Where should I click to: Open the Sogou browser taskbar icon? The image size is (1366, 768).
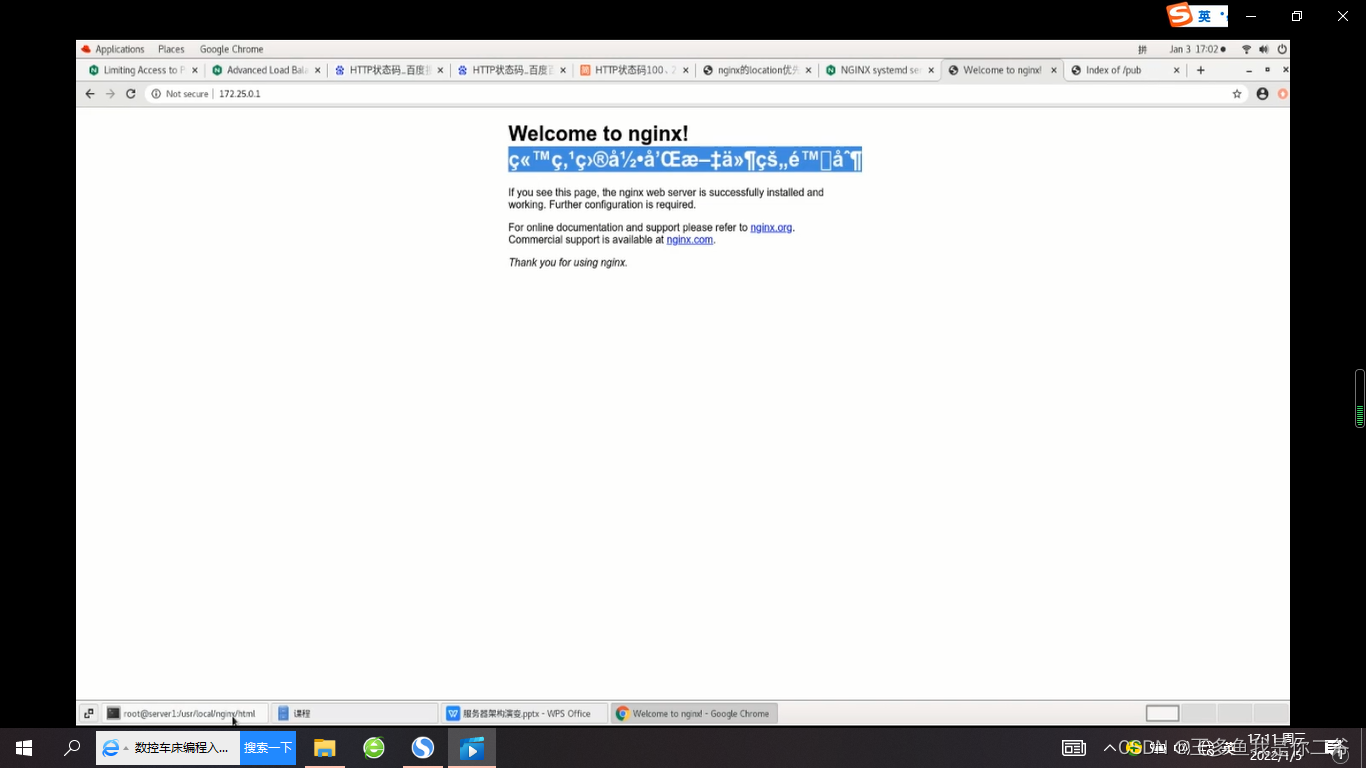click(x=423, y=748)
